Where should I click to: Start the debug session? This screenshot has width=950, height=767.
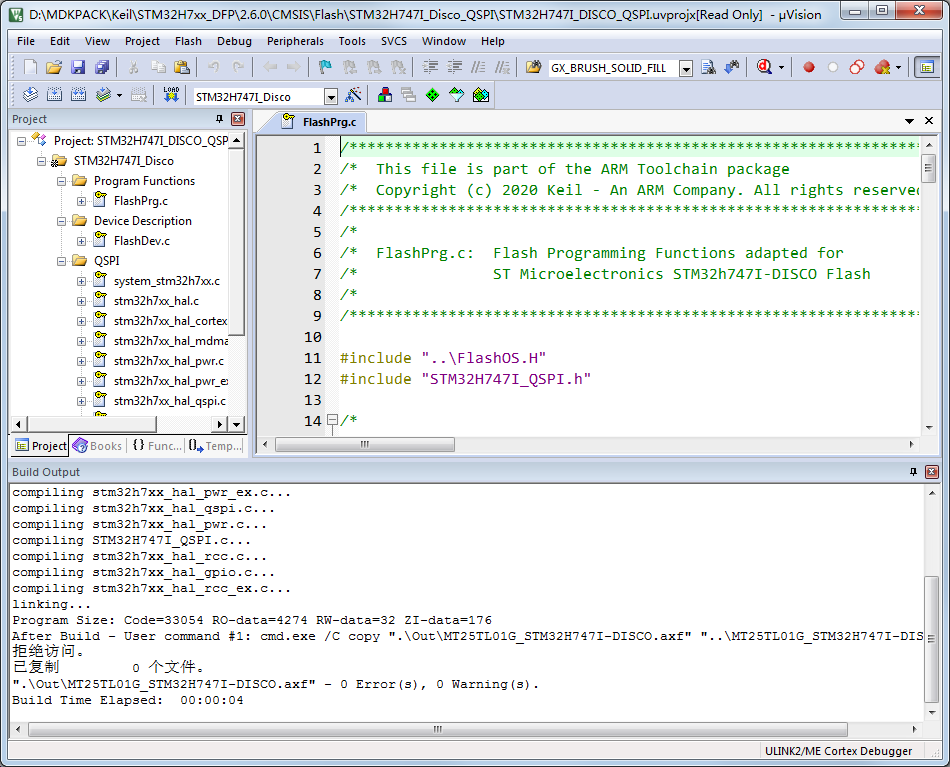(x=764, y=67)
